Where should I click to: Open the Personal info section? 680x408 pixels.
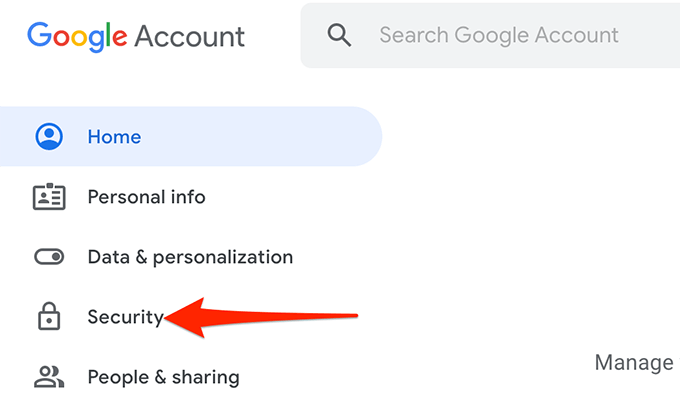[146, 197]
